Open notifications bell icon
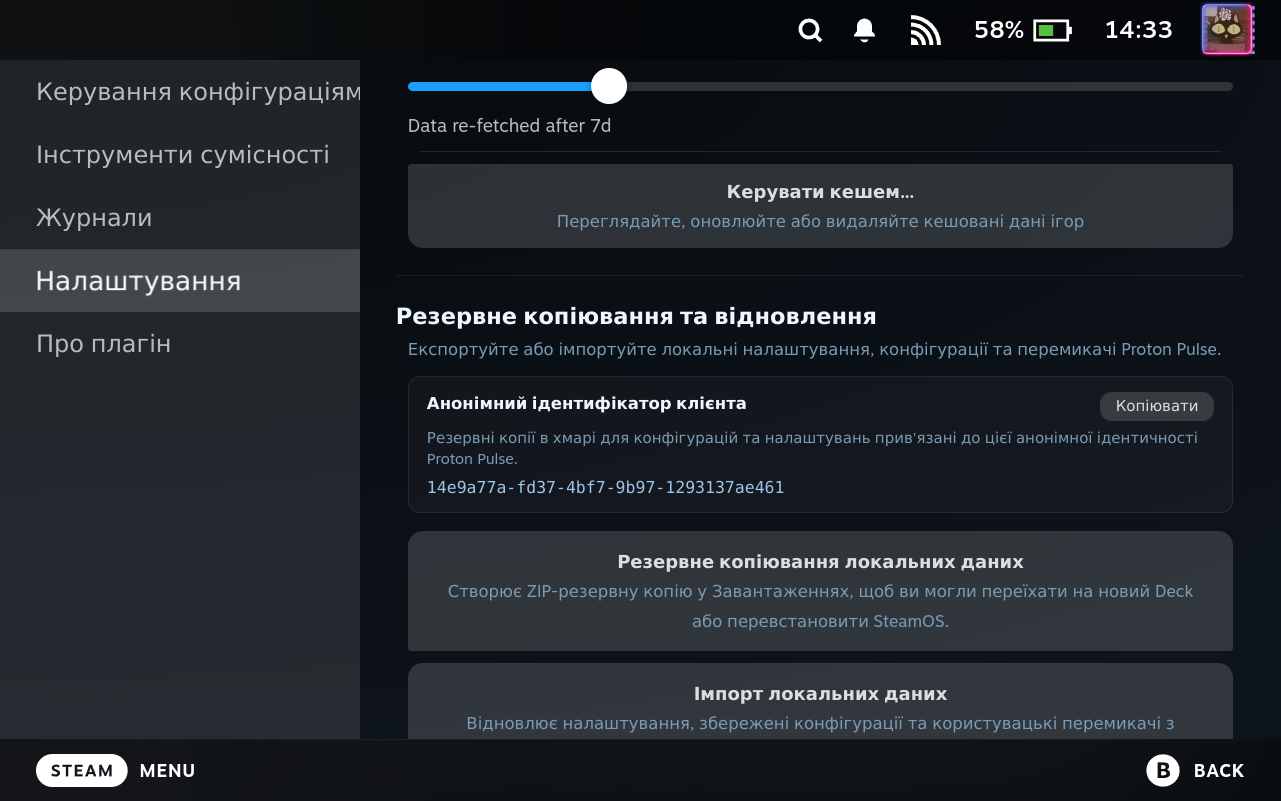 (865, 31)
